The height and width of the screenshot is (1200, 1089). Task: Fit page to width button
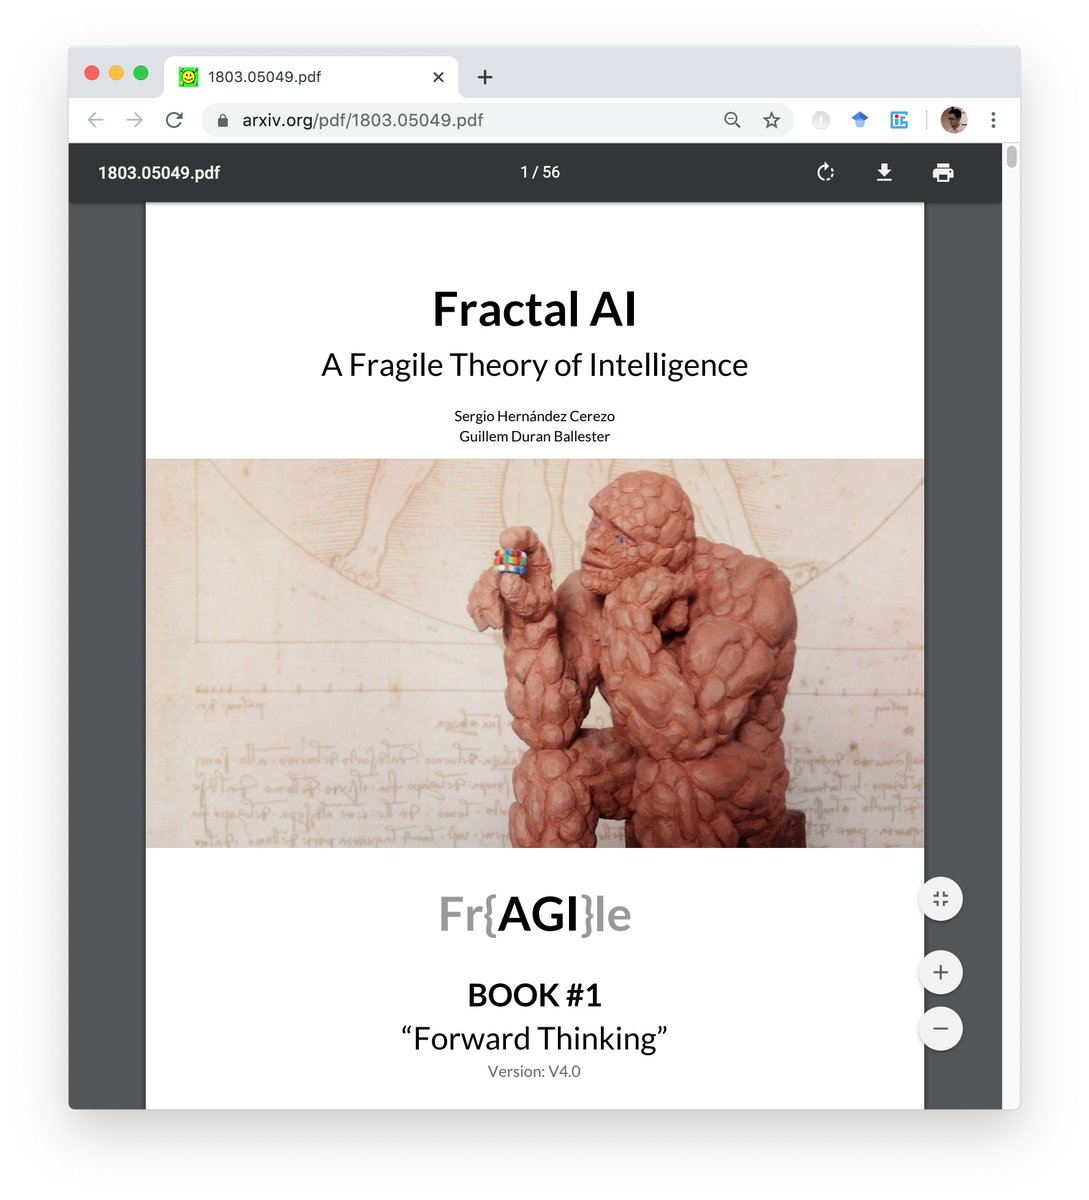point(941,899)
